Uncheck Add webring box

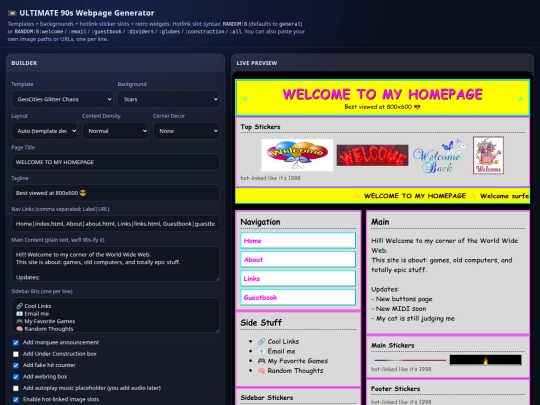[16, 377]
